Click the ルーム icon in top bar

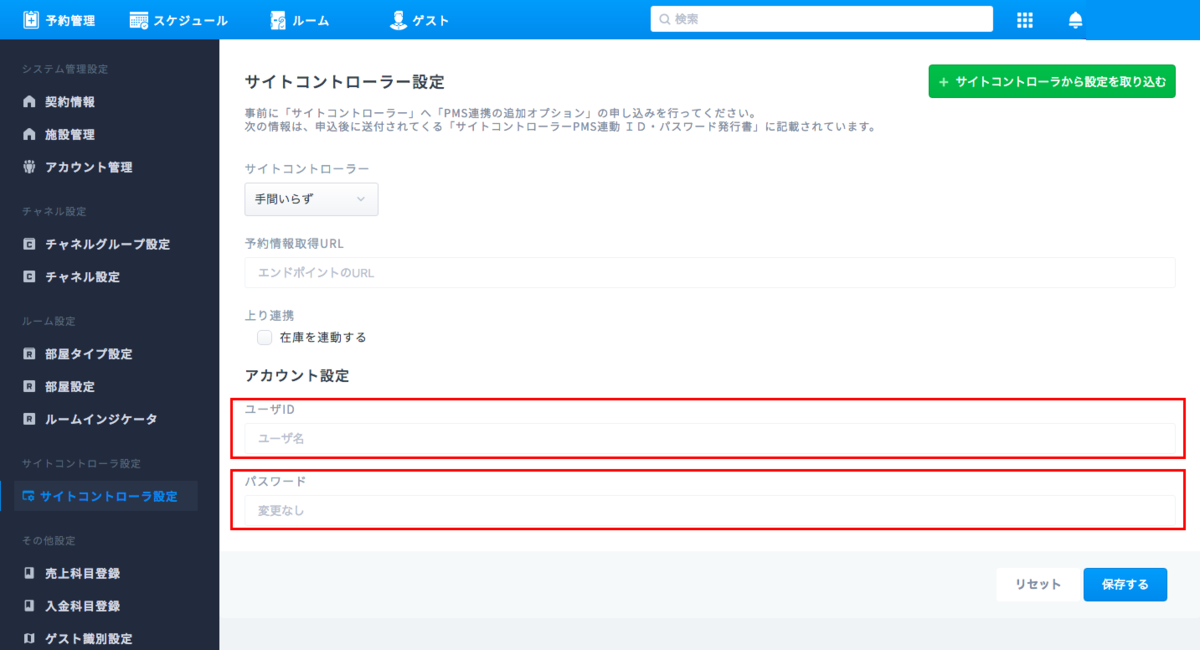278,20
